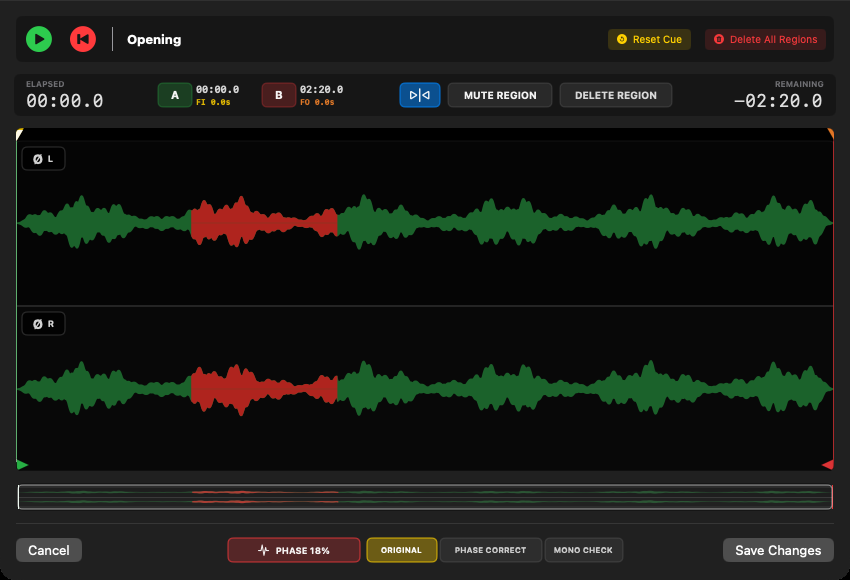Click the DELETE REGION button
The width and height of the screenshot is (850, 580).
click(616, 95)
